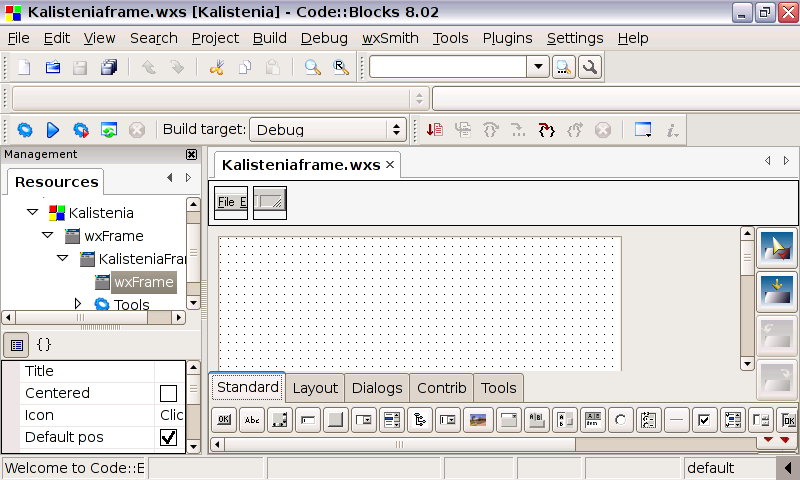Screen dimensions: 800x480
Task: Create a new file with toolbar icon
Action: [x=24, y=67]
